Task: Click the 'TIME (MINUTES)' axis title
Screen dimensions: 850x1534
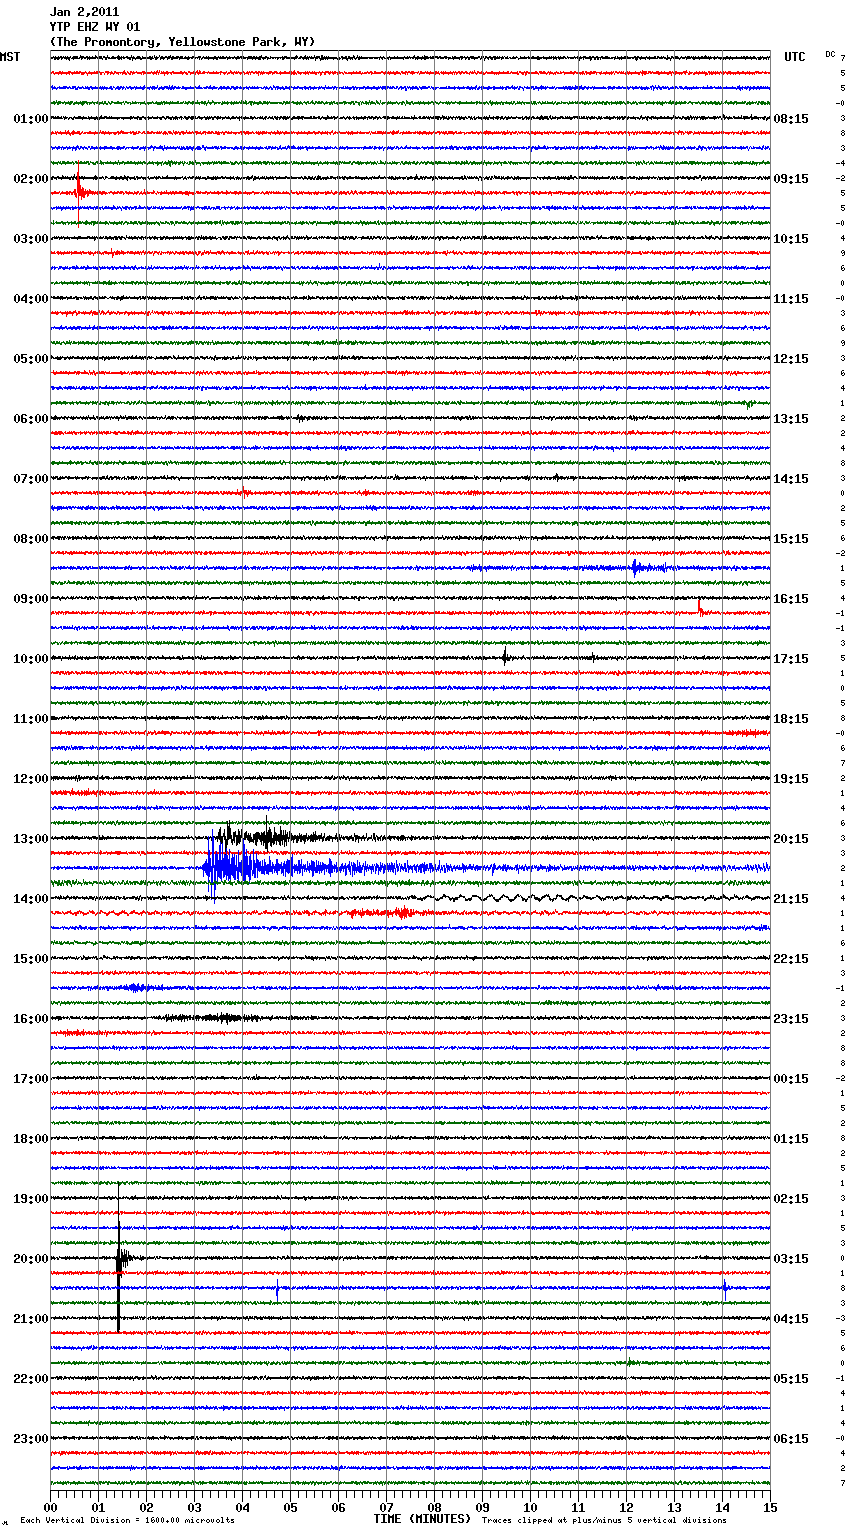Action: click(x=422, y=1519)
